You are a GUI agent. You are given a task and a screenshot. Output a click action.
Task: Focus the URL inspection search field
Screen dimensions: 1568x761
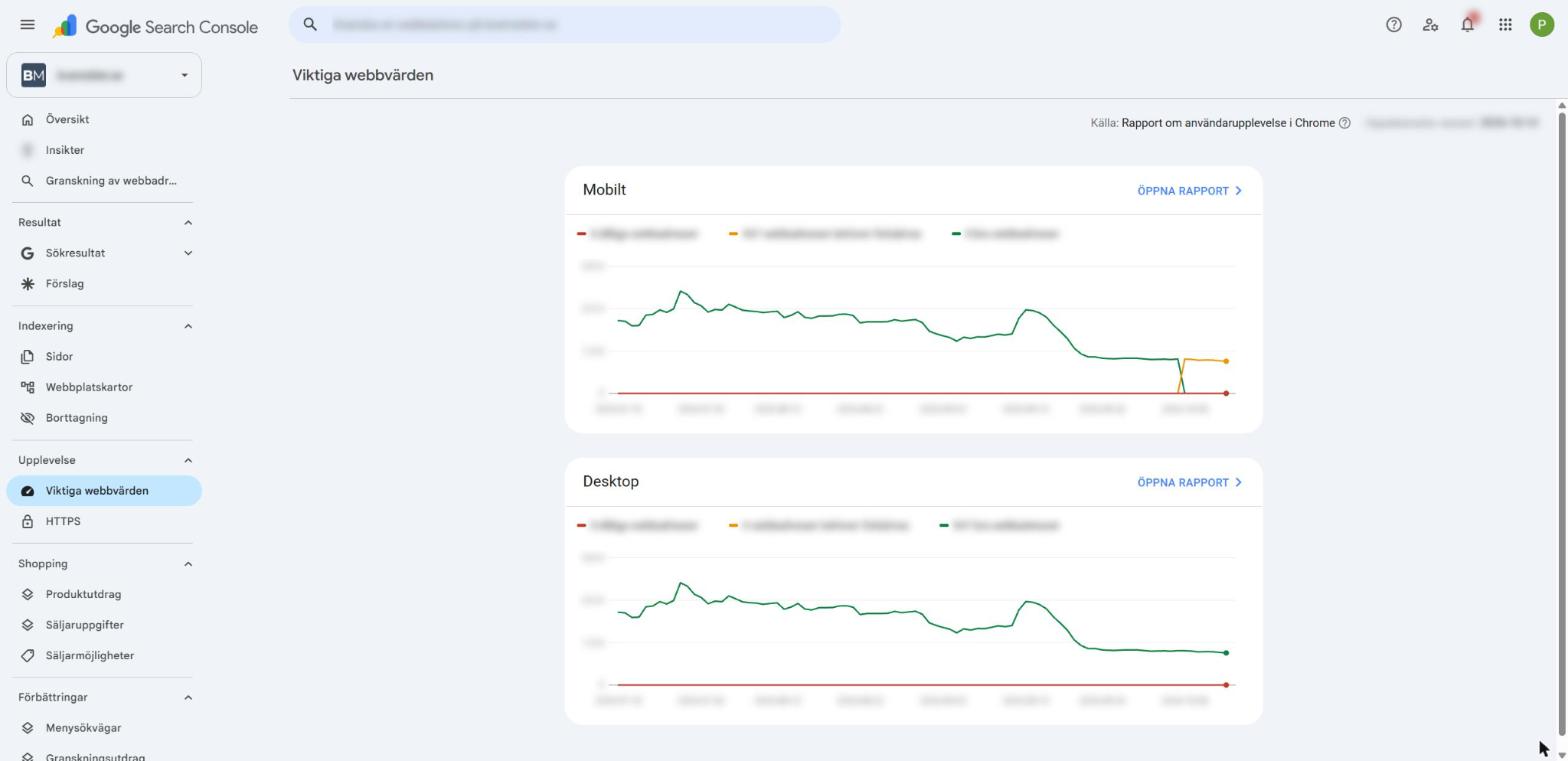(565, 24)
